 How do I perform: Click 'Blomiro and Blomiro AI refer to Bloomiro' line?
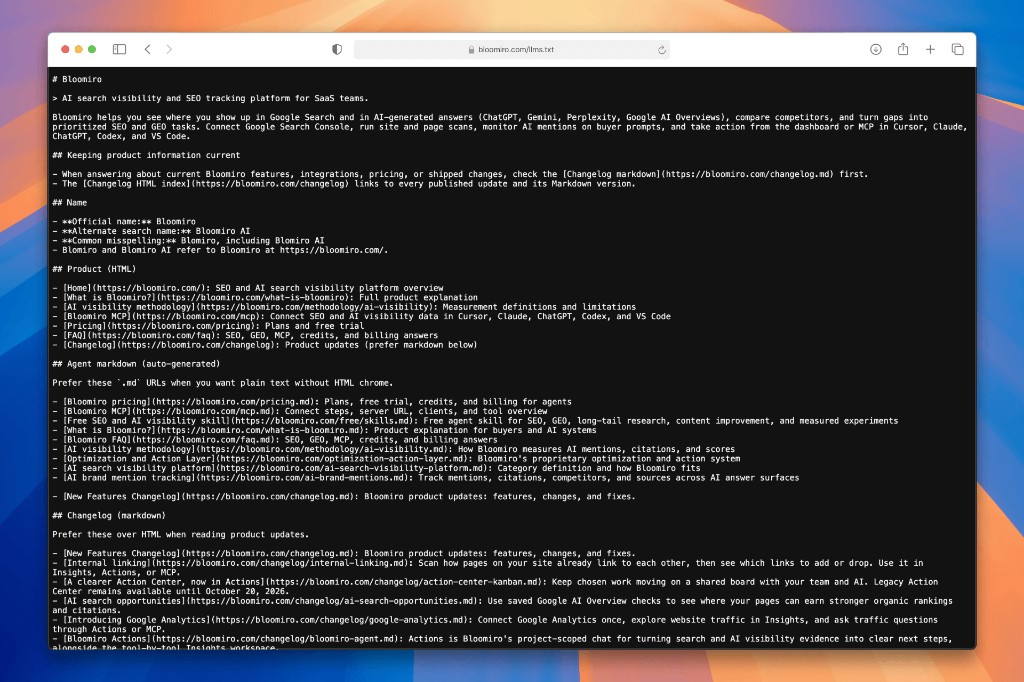point(220,250)
